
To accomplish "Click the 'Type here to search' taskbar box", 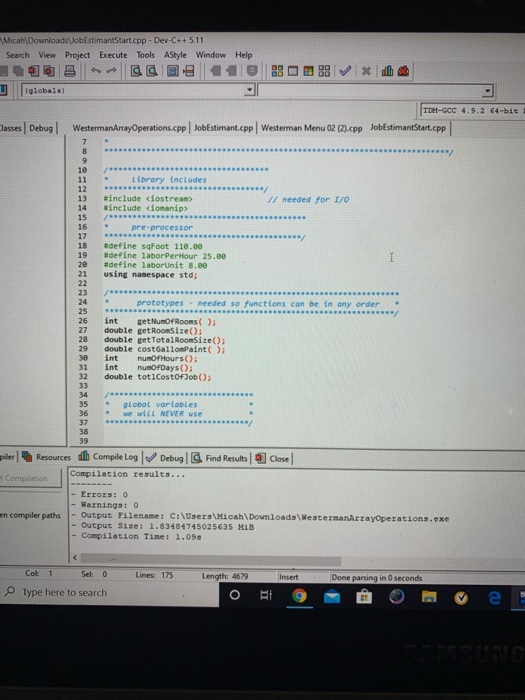I will (x=109, y=593).
